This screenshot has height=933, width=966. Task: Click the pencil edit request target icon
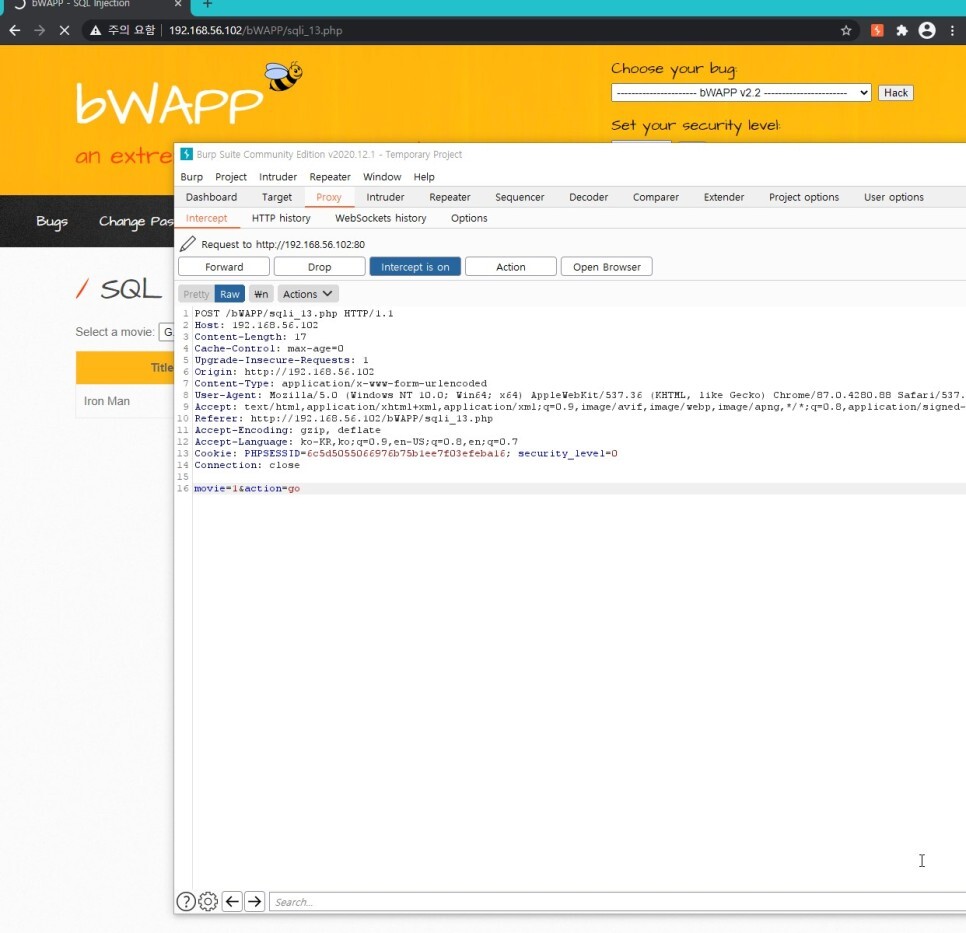tap(188, 244)
